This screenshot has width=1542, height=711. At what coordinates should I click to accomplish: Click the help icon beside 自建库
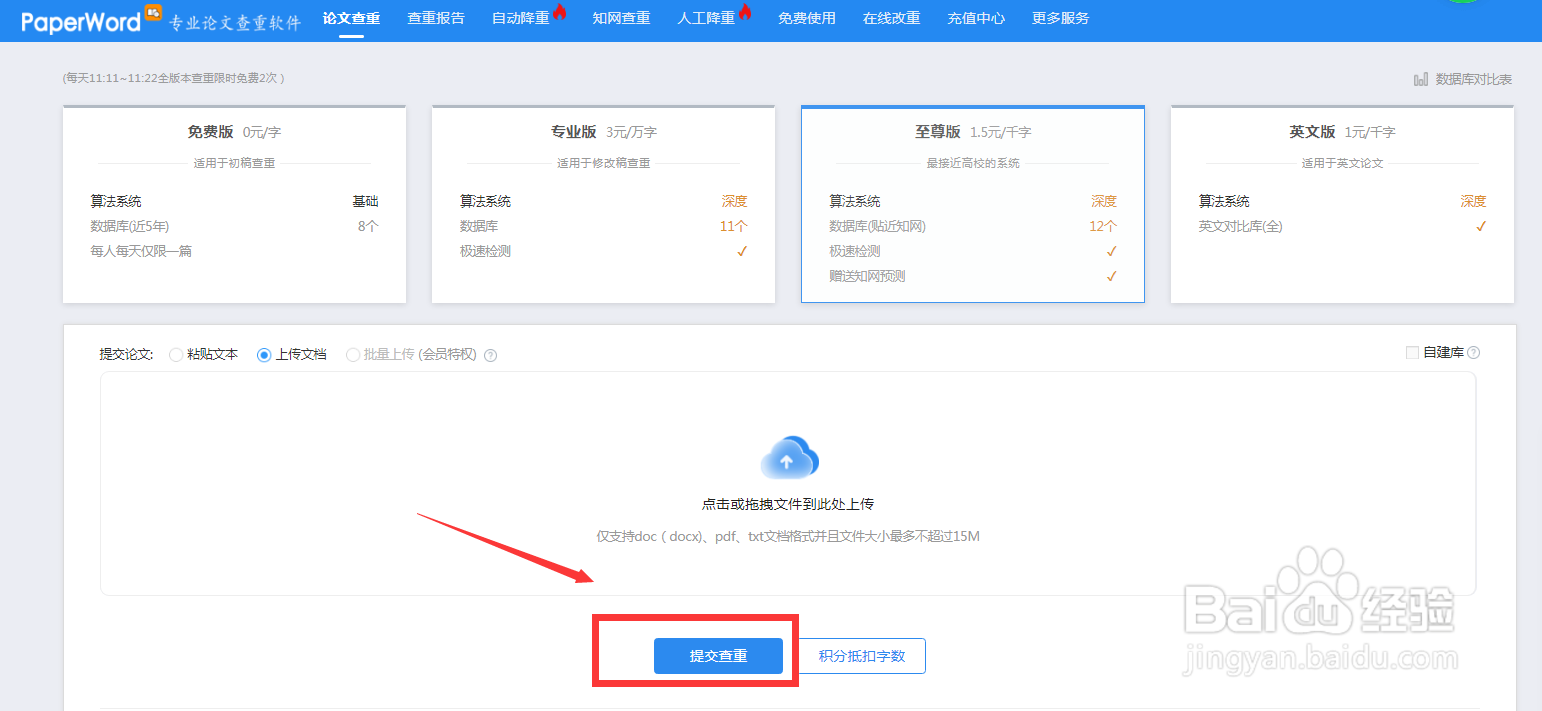pyautogui.click(x=1475, y=352)
